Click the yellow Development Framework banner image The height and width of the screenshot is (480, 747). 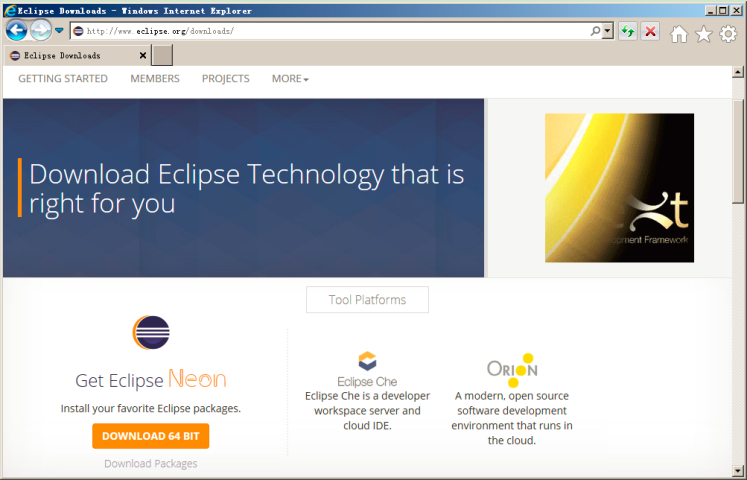click(619, 188)
